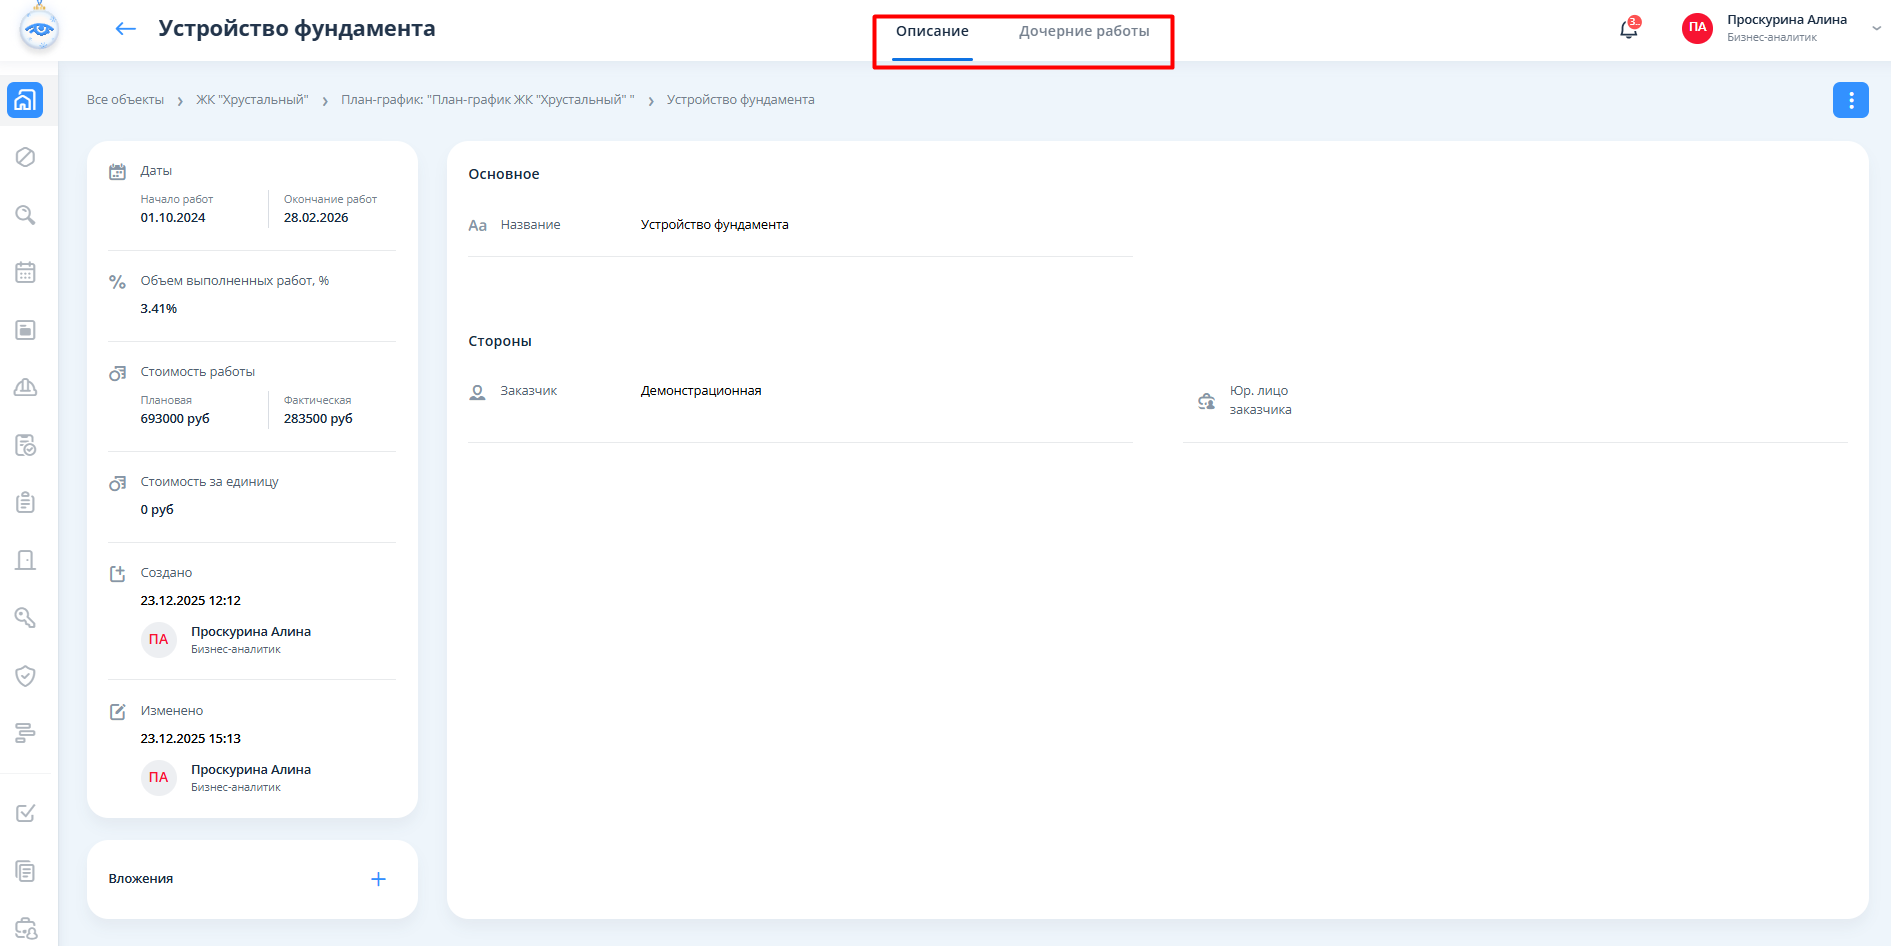1891x946 pixels.
Task: Open the План-график breadcrumb link
Action: [x=487, y=100]
